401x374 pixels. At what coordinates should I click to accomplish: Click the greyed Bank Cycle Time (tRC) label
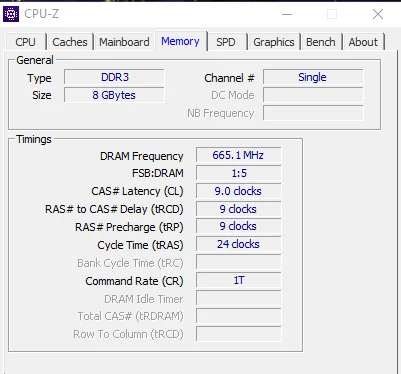pyautogui.click(x=130, y=263)
